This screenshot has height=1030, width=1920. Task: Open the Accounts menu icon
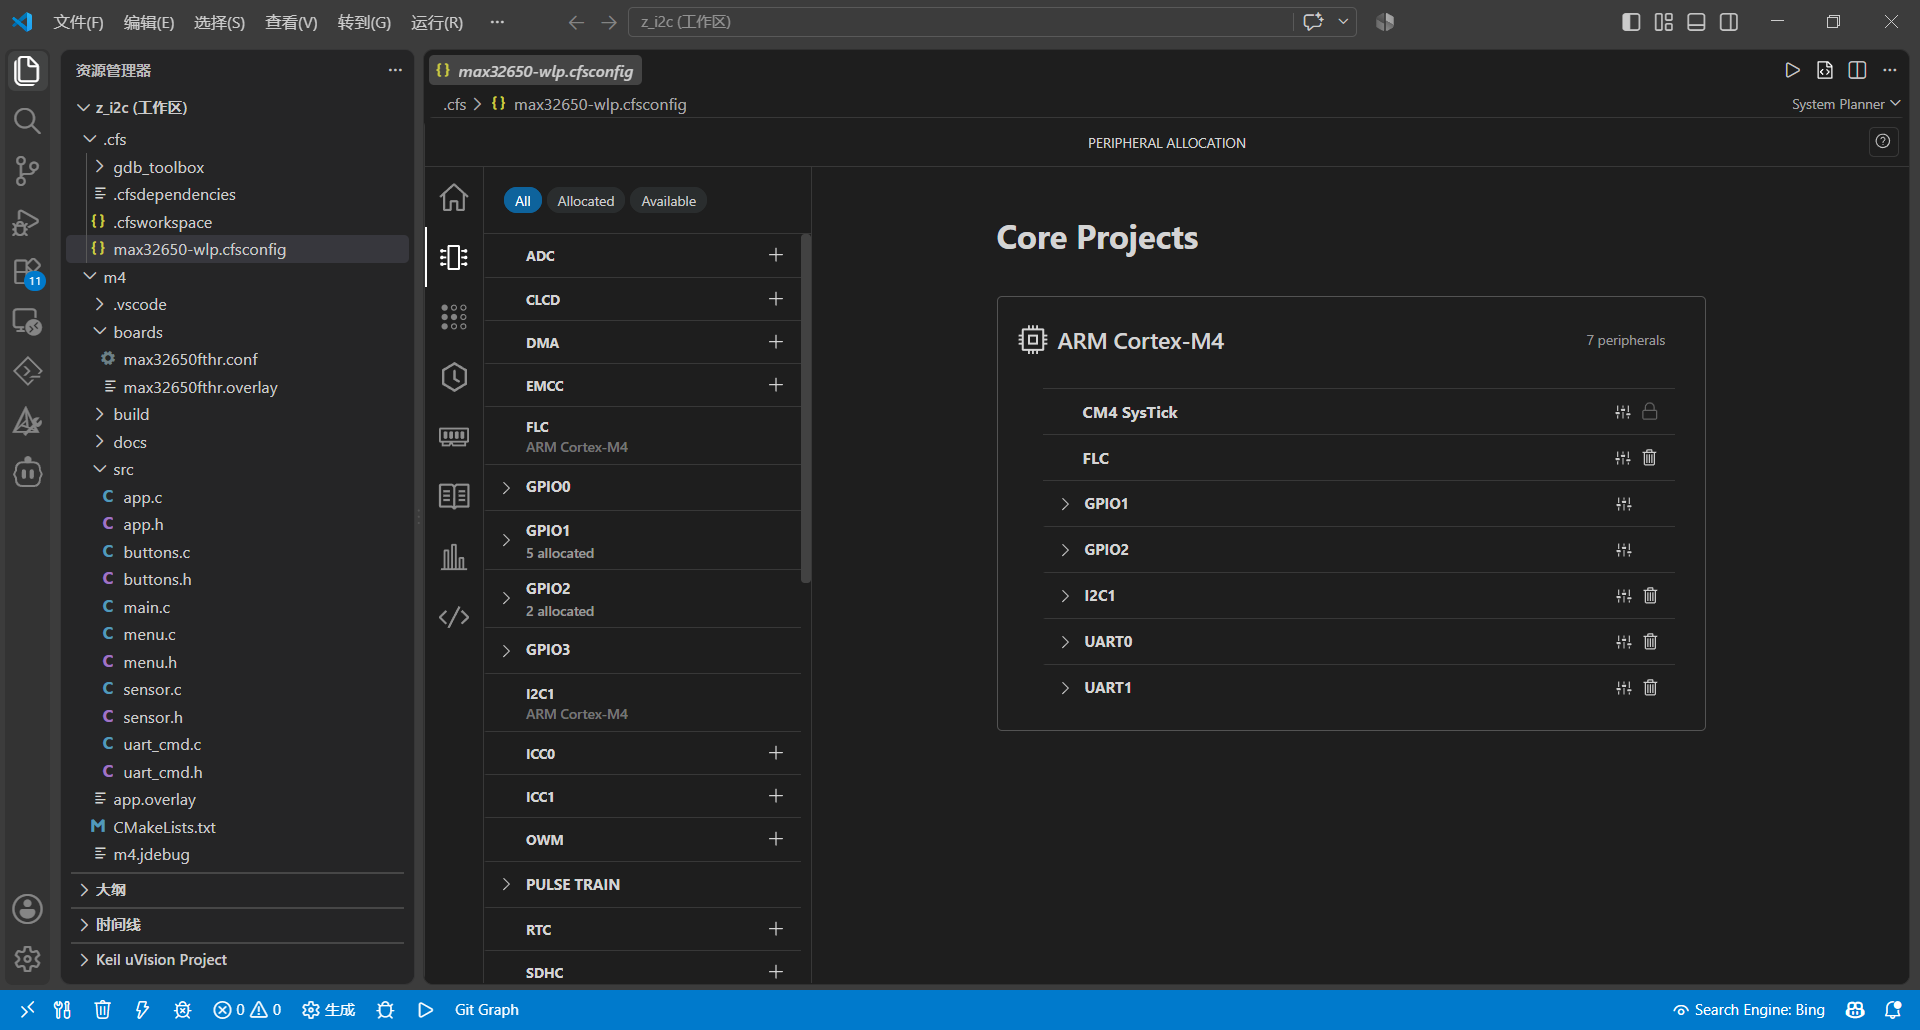click(27, 909)
